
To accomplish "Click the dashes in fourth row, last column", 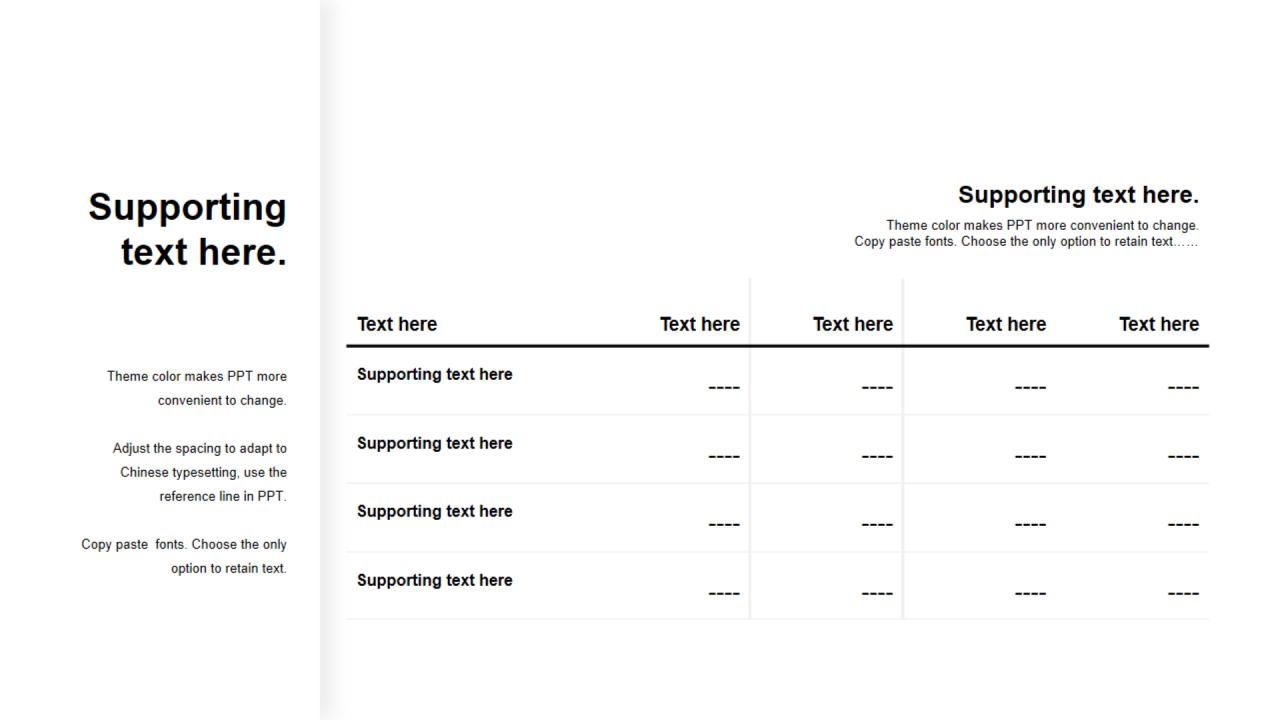I will (x=1183, y=593).
